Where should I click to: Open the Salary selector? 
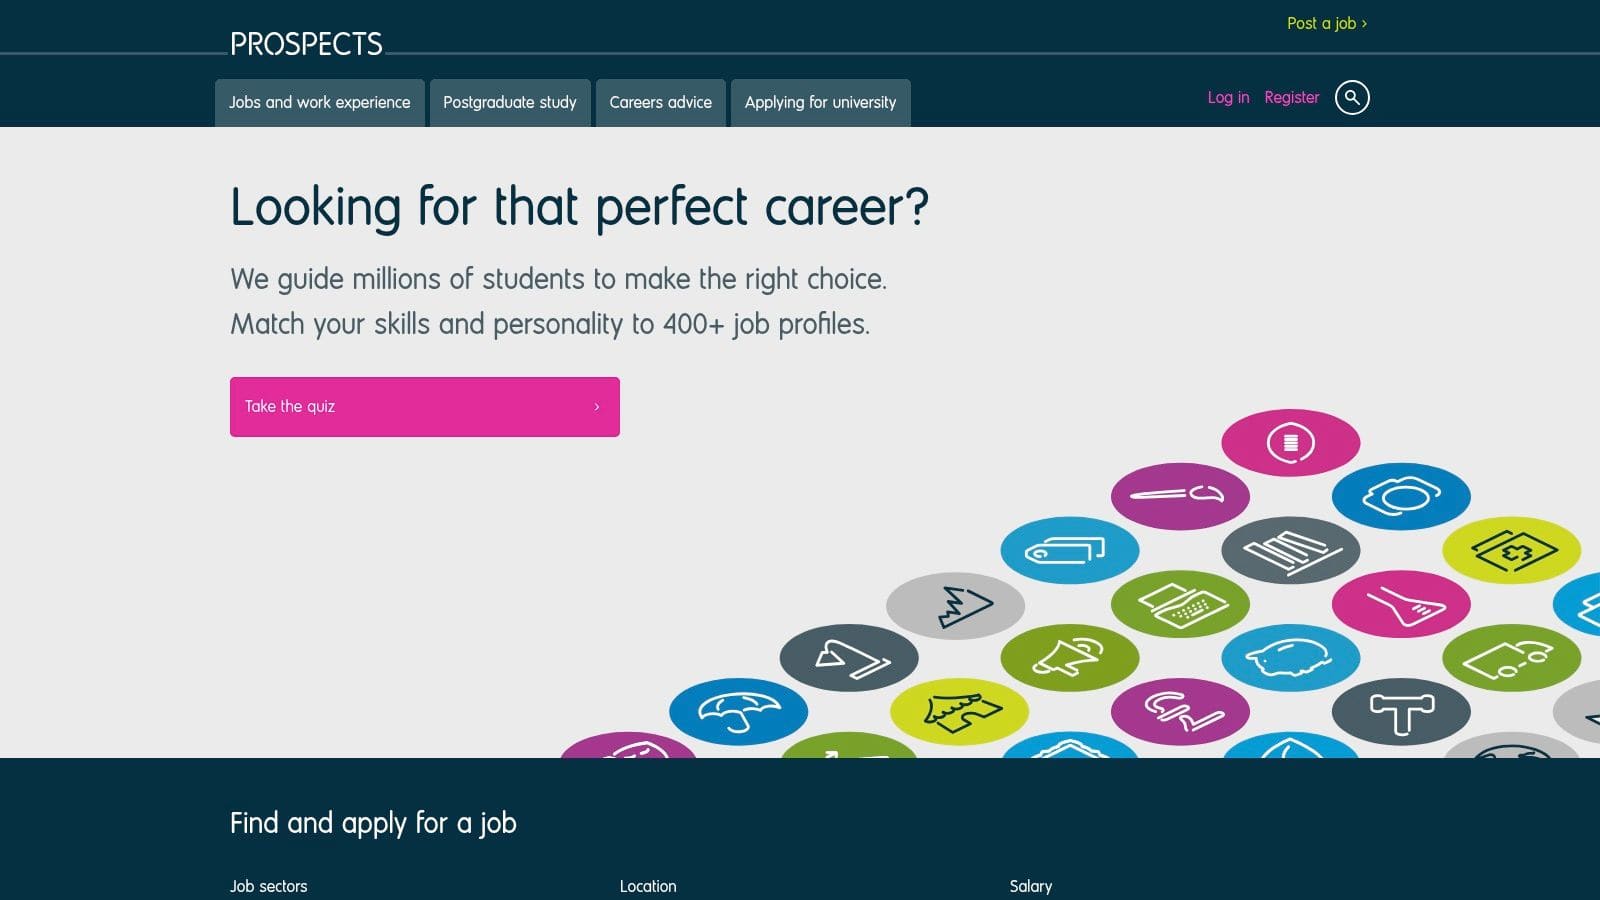(x=1030, y=887)
